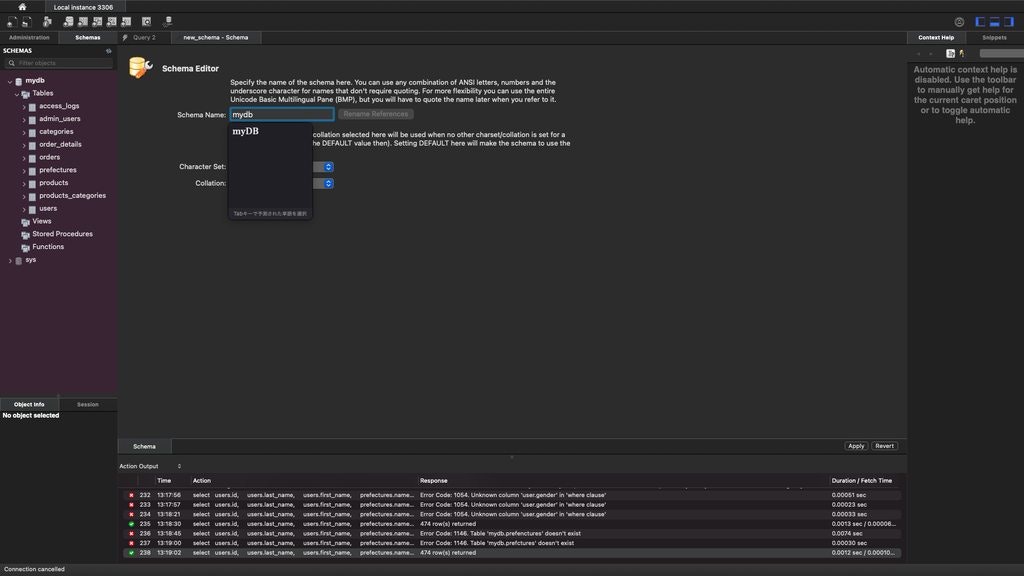Click the lightning icon on Query 2 tab

[125, 37]
